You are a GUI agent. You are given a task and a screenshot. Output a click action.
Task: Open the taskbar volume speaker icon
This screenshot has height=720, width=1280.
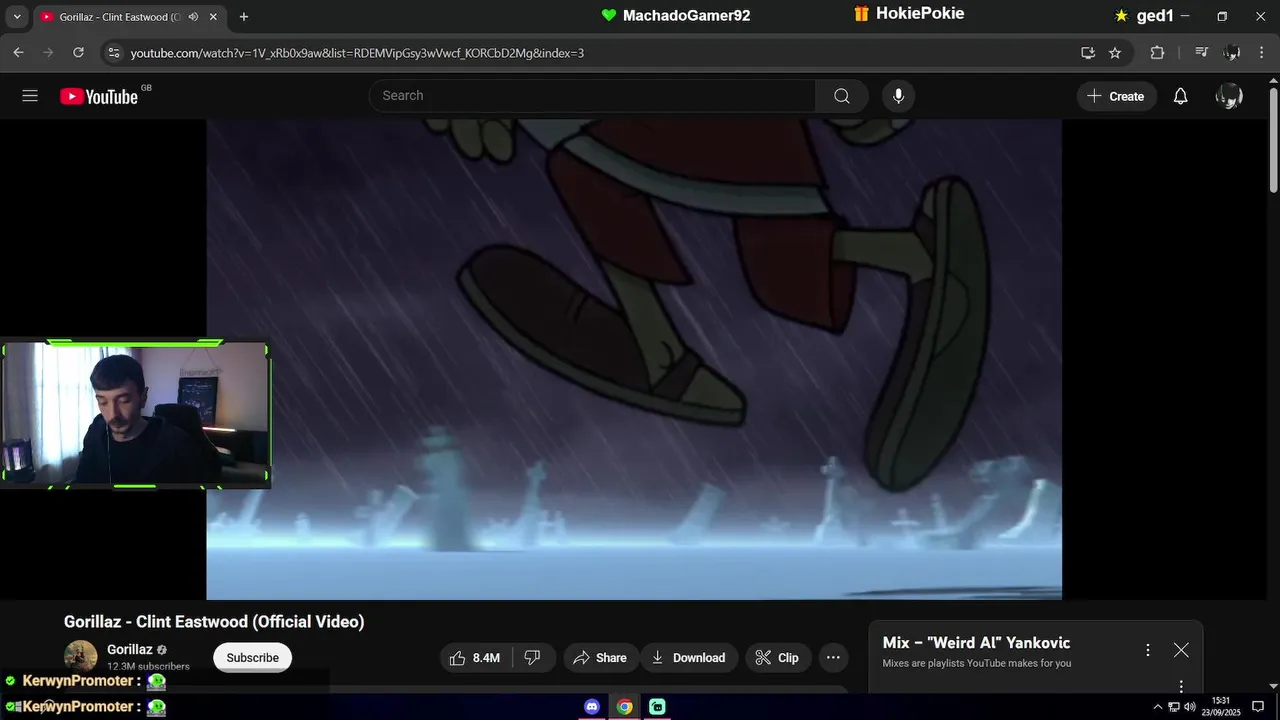click(x=1190, y=707)
